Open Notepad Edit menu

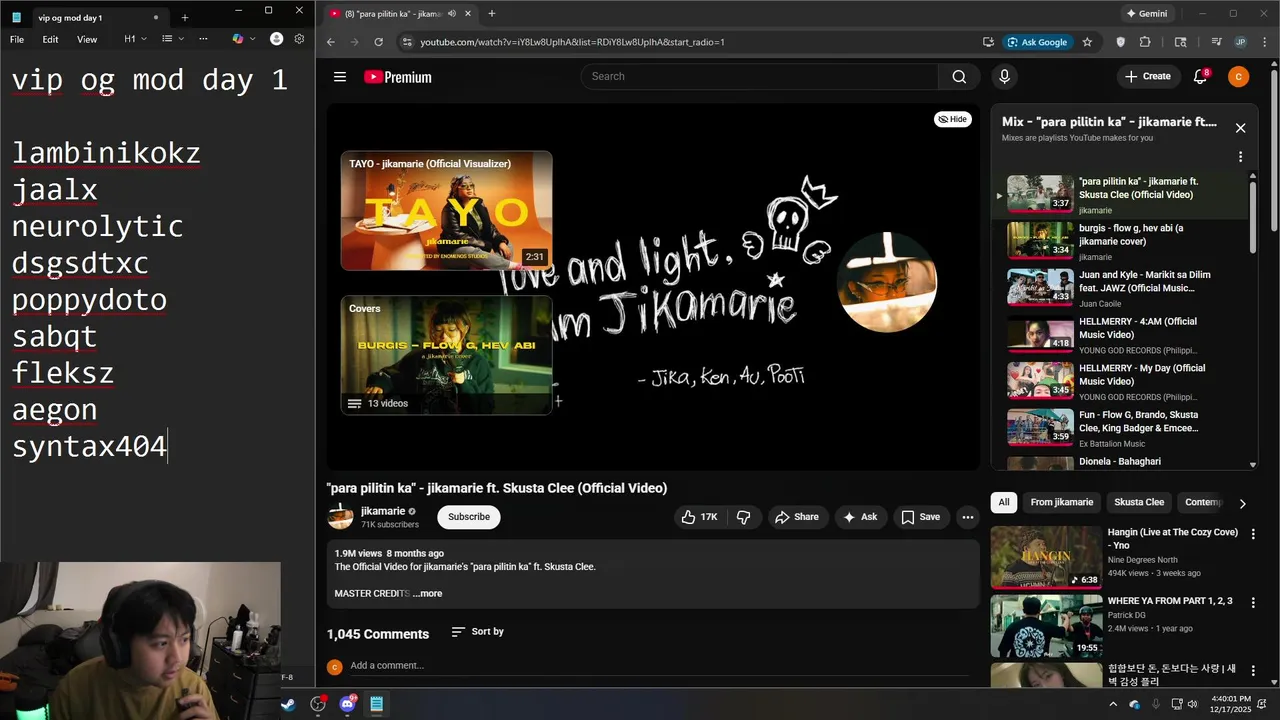pos(50,39)
